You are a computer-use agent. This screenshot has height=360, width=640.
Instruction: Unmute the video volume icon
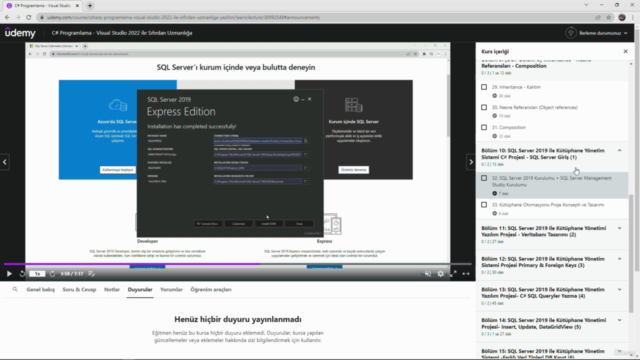(x=427, y=274)
